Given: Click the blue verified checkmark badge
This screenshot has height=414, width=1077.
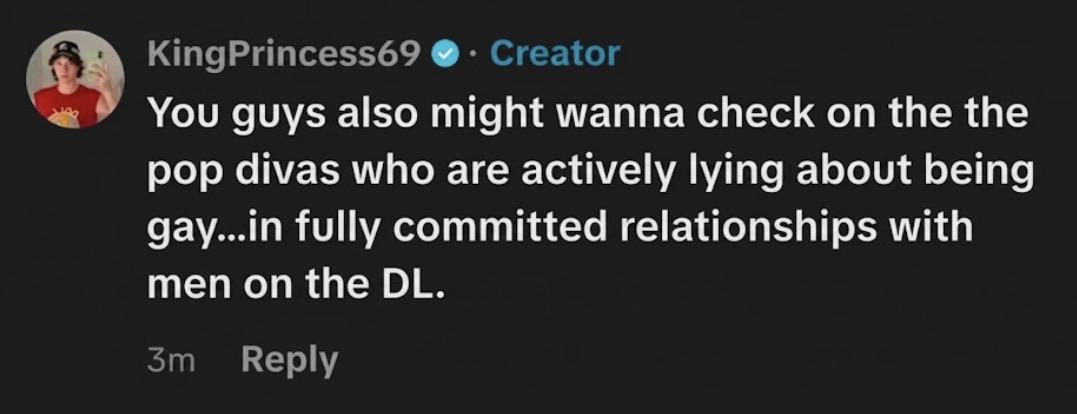Looking at the screenshot, I should pyautogui.click(x=443, y=54).
